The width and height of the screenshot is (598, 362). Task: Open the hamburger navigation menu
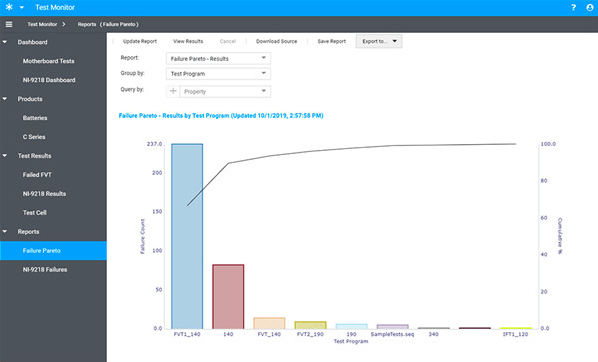[x=9, y=24]
